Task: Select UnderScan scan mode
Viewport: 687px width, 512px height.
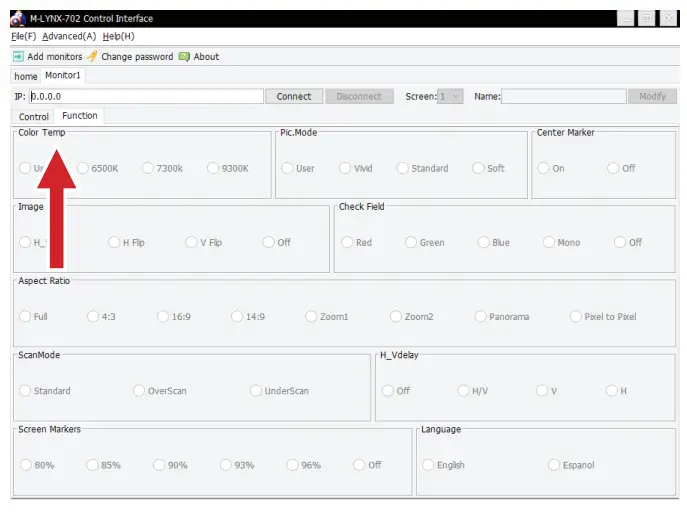Action: click(279, 390)
